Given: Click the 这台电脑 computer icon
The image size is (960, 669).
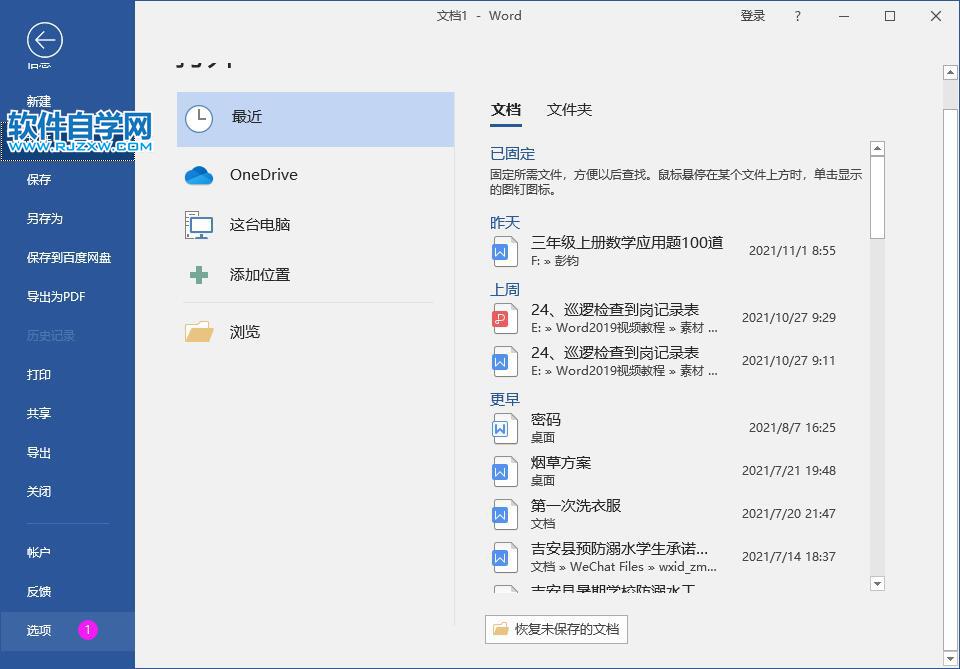Looking at the screenshot, I should coord(198,224).
